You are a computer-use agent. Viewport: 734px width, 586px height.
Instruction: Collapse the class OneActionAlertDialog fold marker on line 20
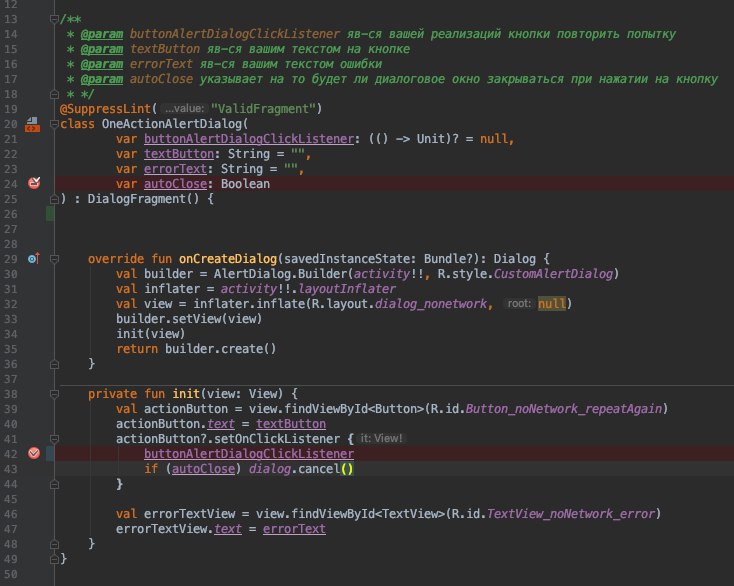(x=54, y=124)
